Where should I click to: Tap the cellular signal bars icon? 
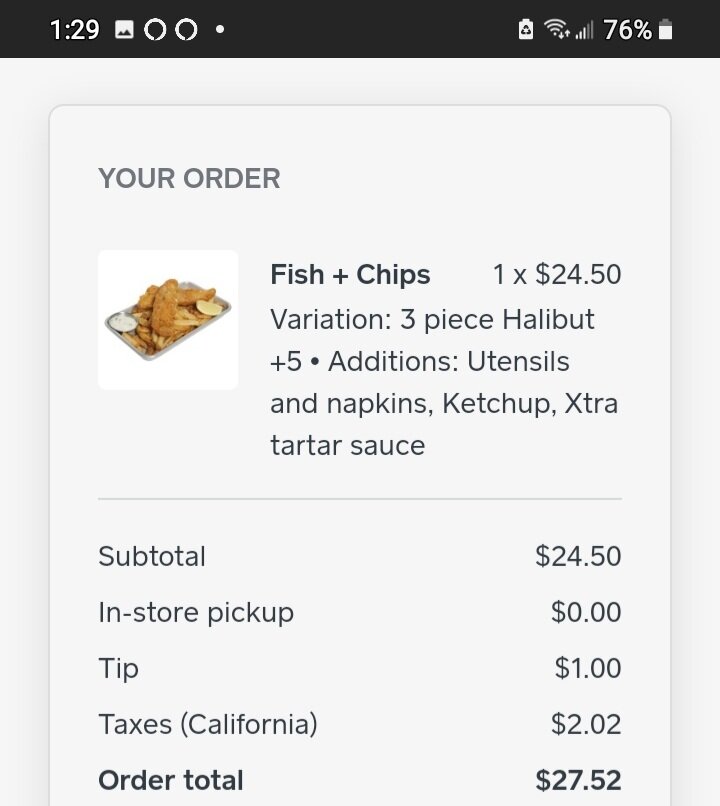click(x=584, y=30)
